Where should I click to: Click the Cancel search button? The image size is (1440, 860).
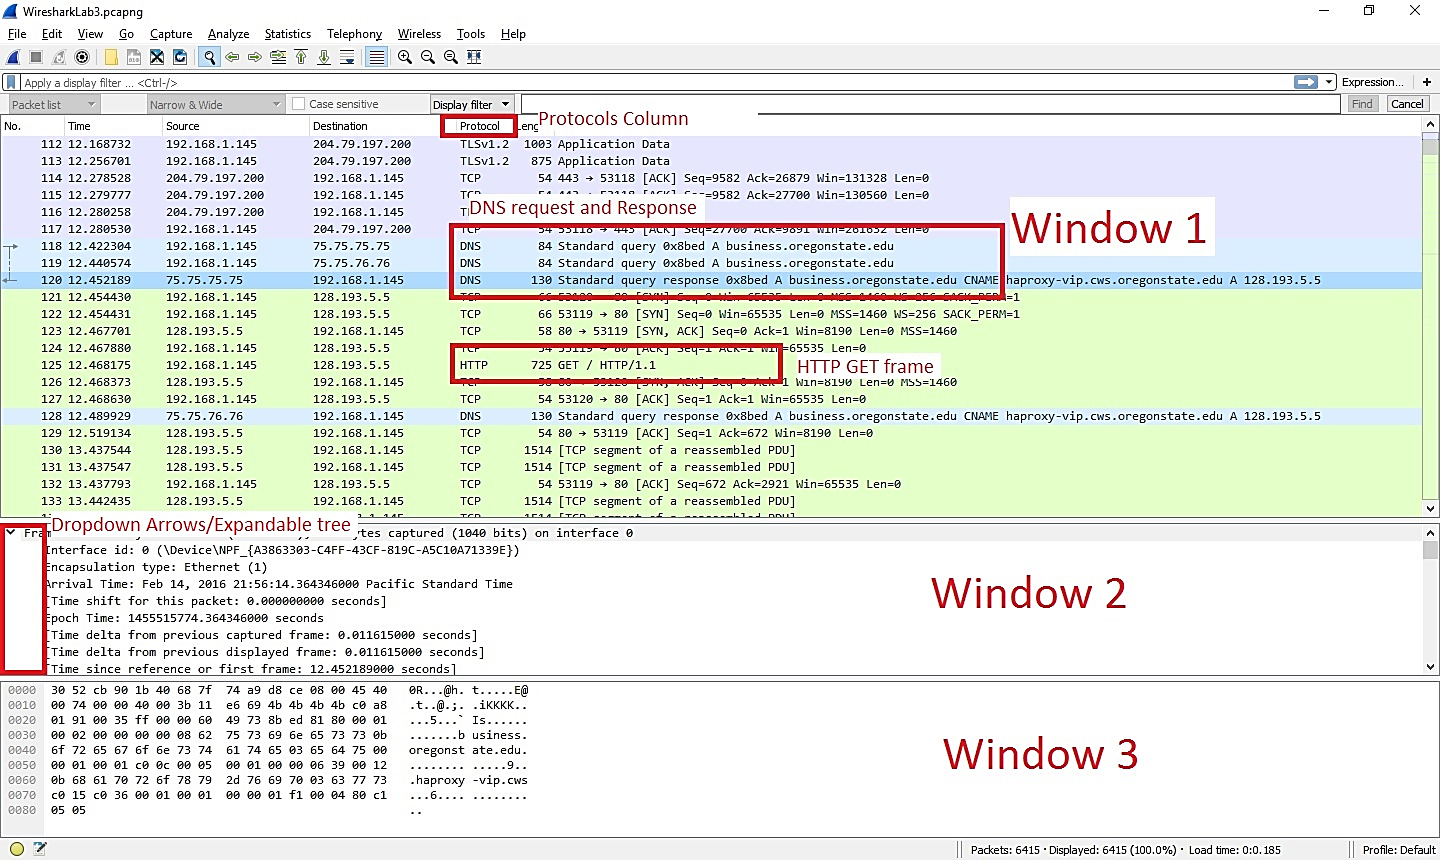[1407, 104]
